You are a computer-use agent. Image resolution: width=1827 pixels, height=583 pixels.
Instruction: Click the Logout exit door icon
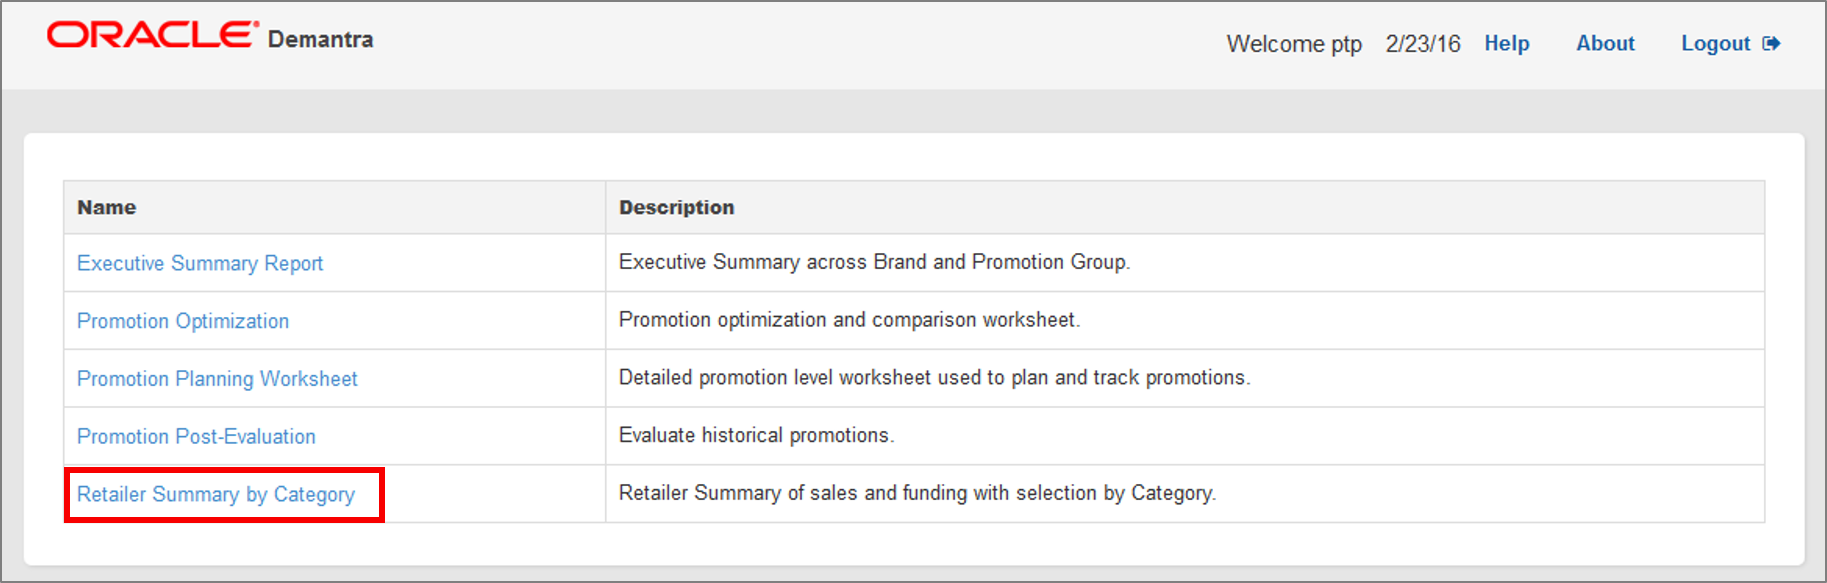(x=1772, y=43)
